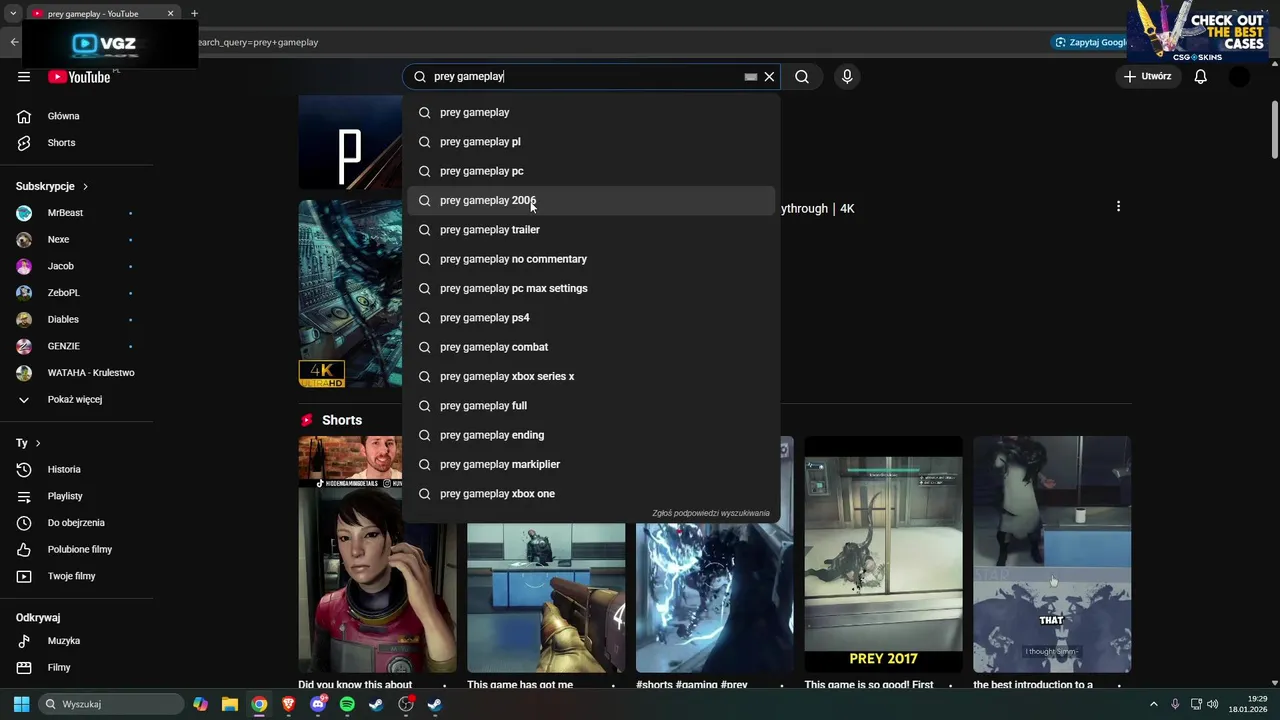The image size is (1280, 720).
Task: Select suggestion 'prey gameplay combat'
Action: 591,347
